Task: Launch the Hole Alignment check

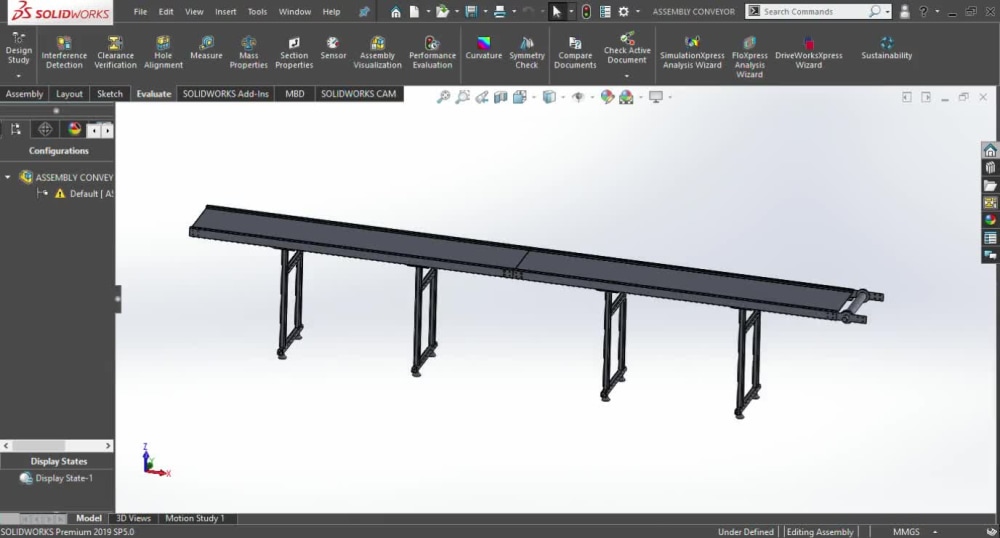Action: click(x=163, y=52)
